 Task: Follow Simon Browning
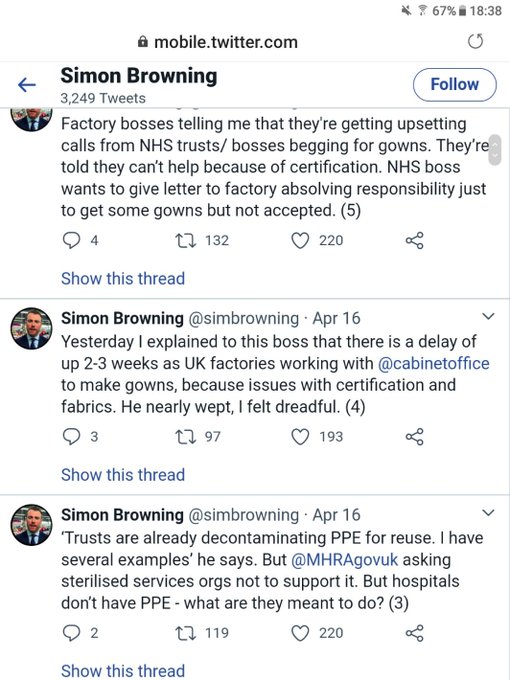tap(454, 85)
